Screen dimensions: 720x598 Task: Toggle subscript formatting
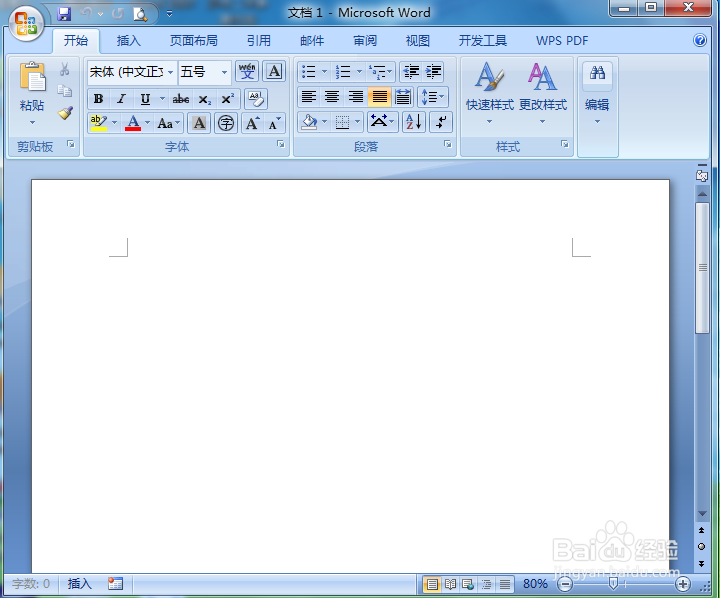tap(204, 99)
